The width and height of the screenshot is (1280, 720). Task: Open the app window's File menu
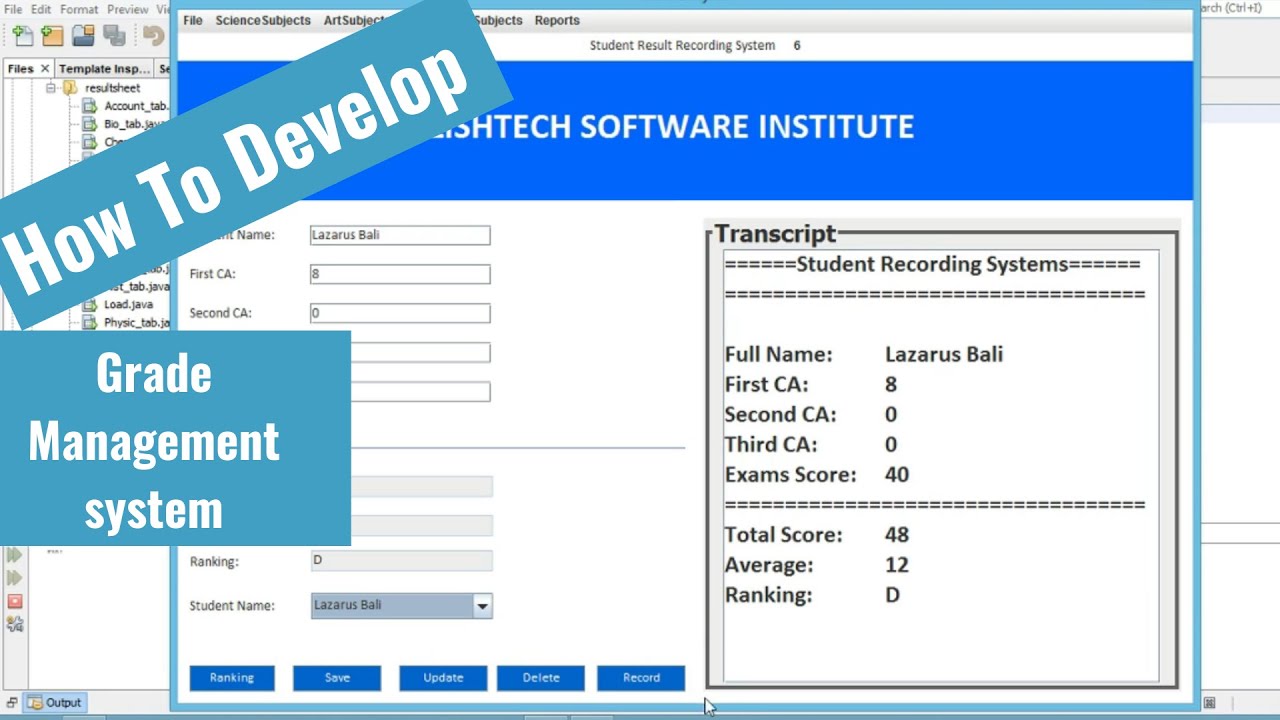tap(193, 20)
